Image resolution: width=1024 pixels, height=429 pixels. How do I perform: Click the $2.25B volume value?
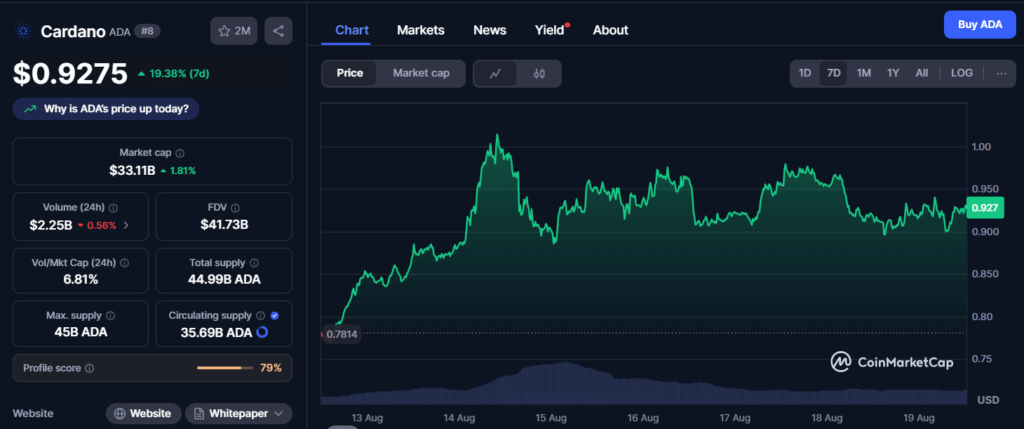click(x=51, y=225)
